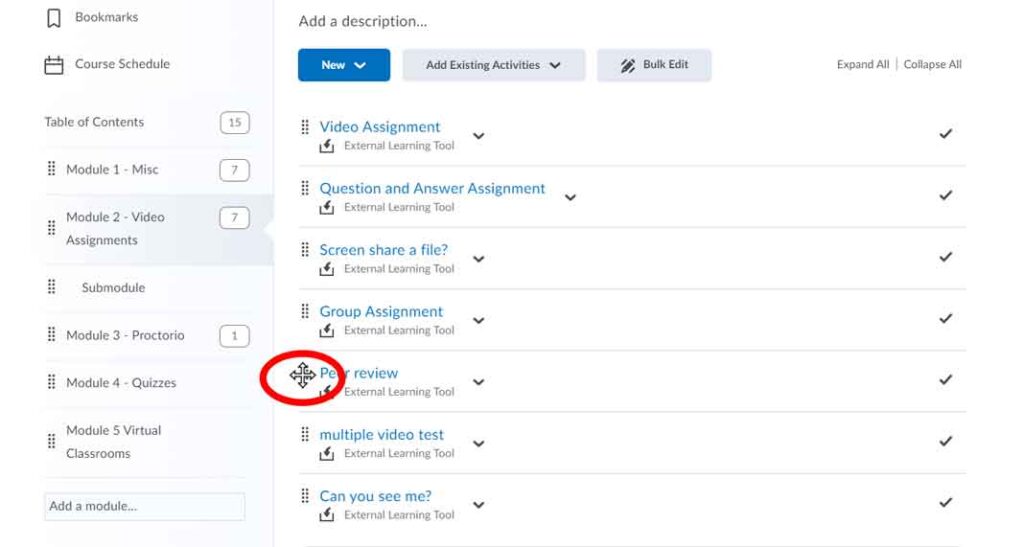Screen dimensions: 1024x547
Task: Click the Course Schedule calendar icon
Action: click(54, 65)
